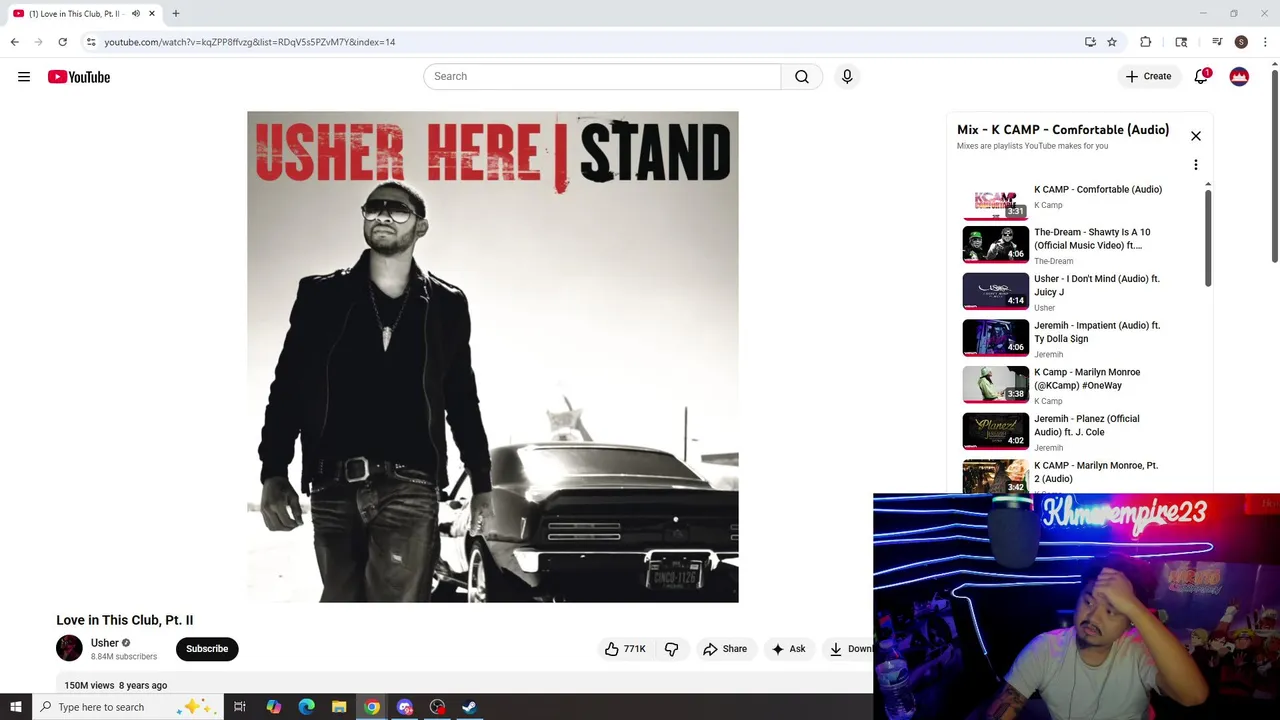Click the Usher I Don't Mind thumbnail
The image size is (1280, 720).
pos(995,292)
